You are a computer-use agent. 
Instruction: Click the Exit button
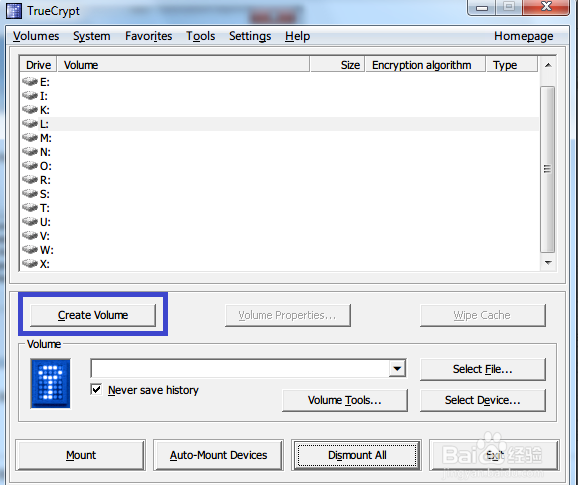coord(494,455)
